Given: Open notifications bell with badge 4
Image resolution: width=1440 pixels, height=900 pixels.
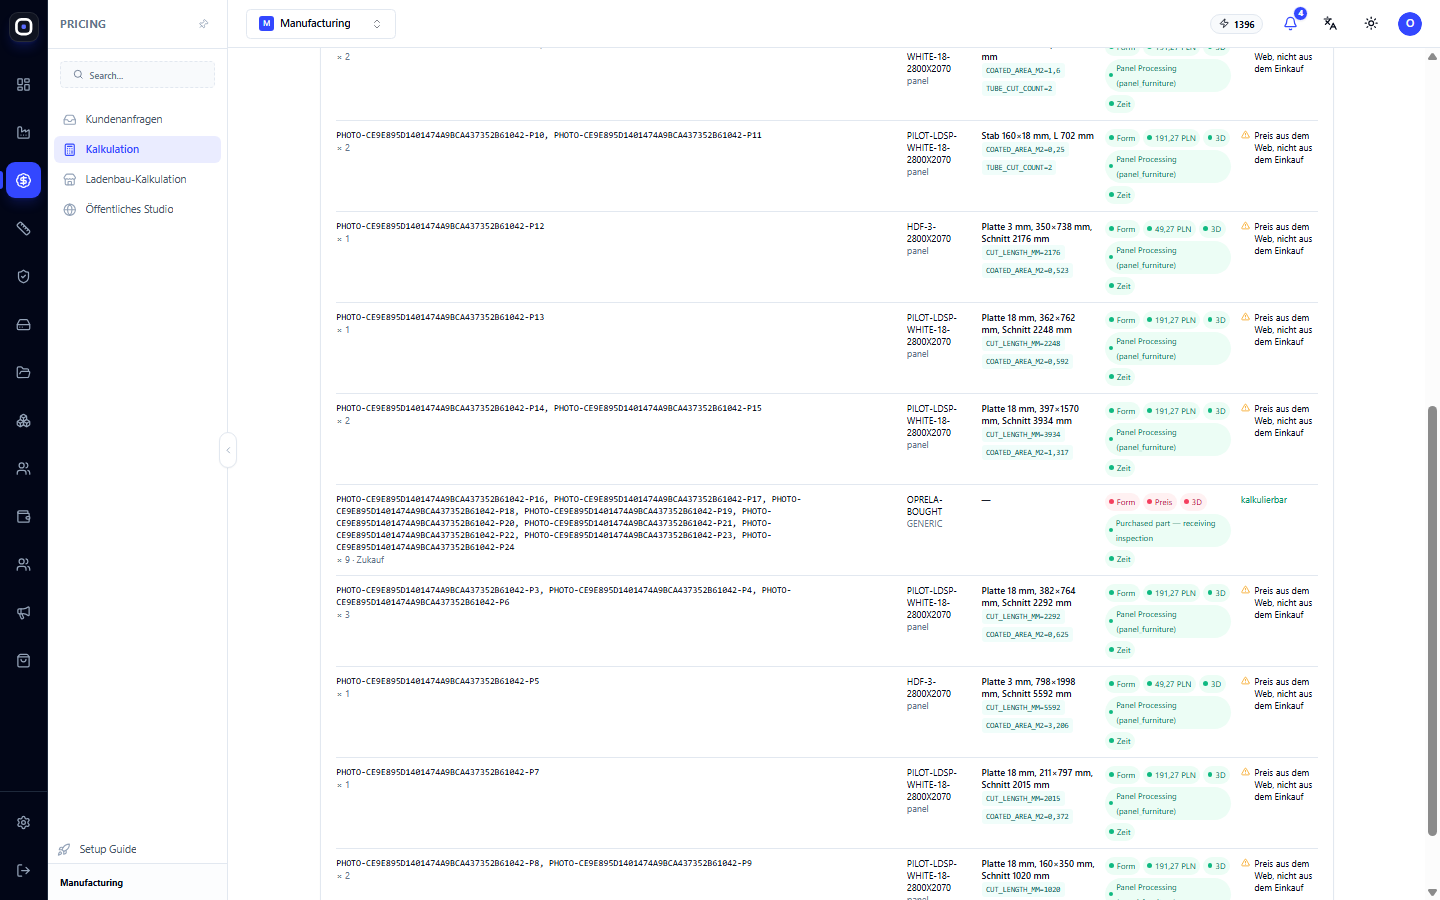Looking at the screenshot, I should pyautogui.click(x=1291, y=23).
